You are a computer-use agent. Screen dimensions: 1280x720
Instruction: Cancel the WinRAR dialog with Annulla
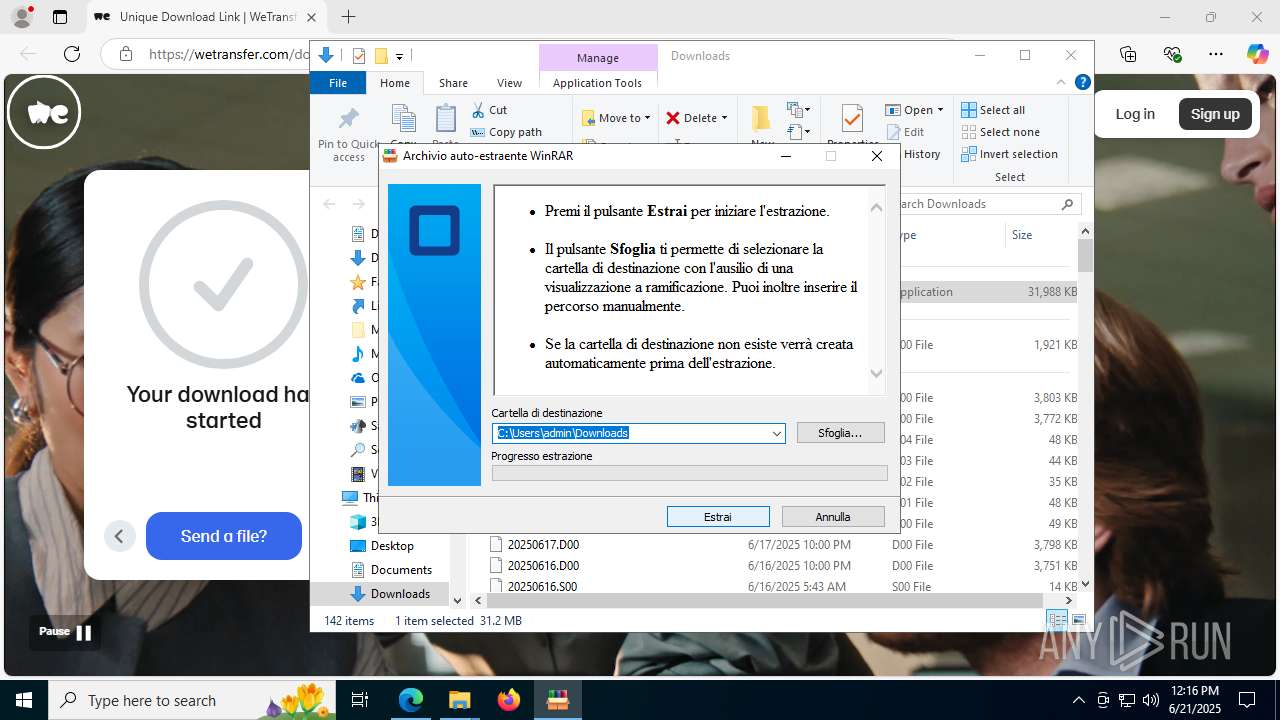[x=833, y=517]
